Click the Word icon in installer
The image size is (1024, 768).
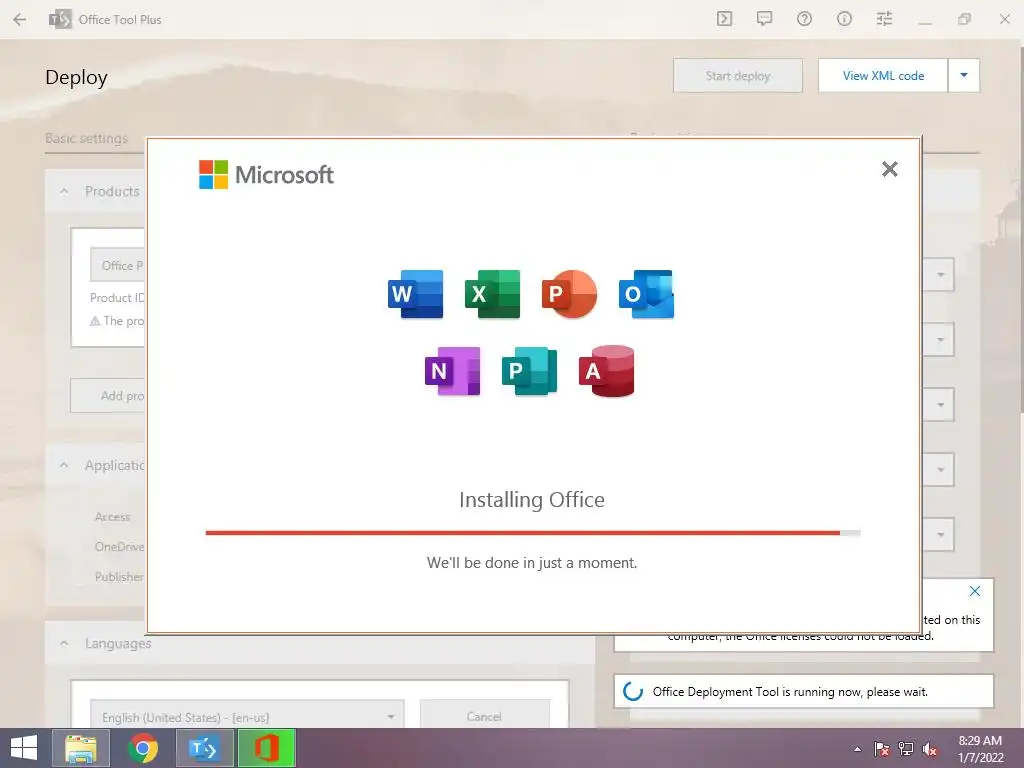point(415,294)
